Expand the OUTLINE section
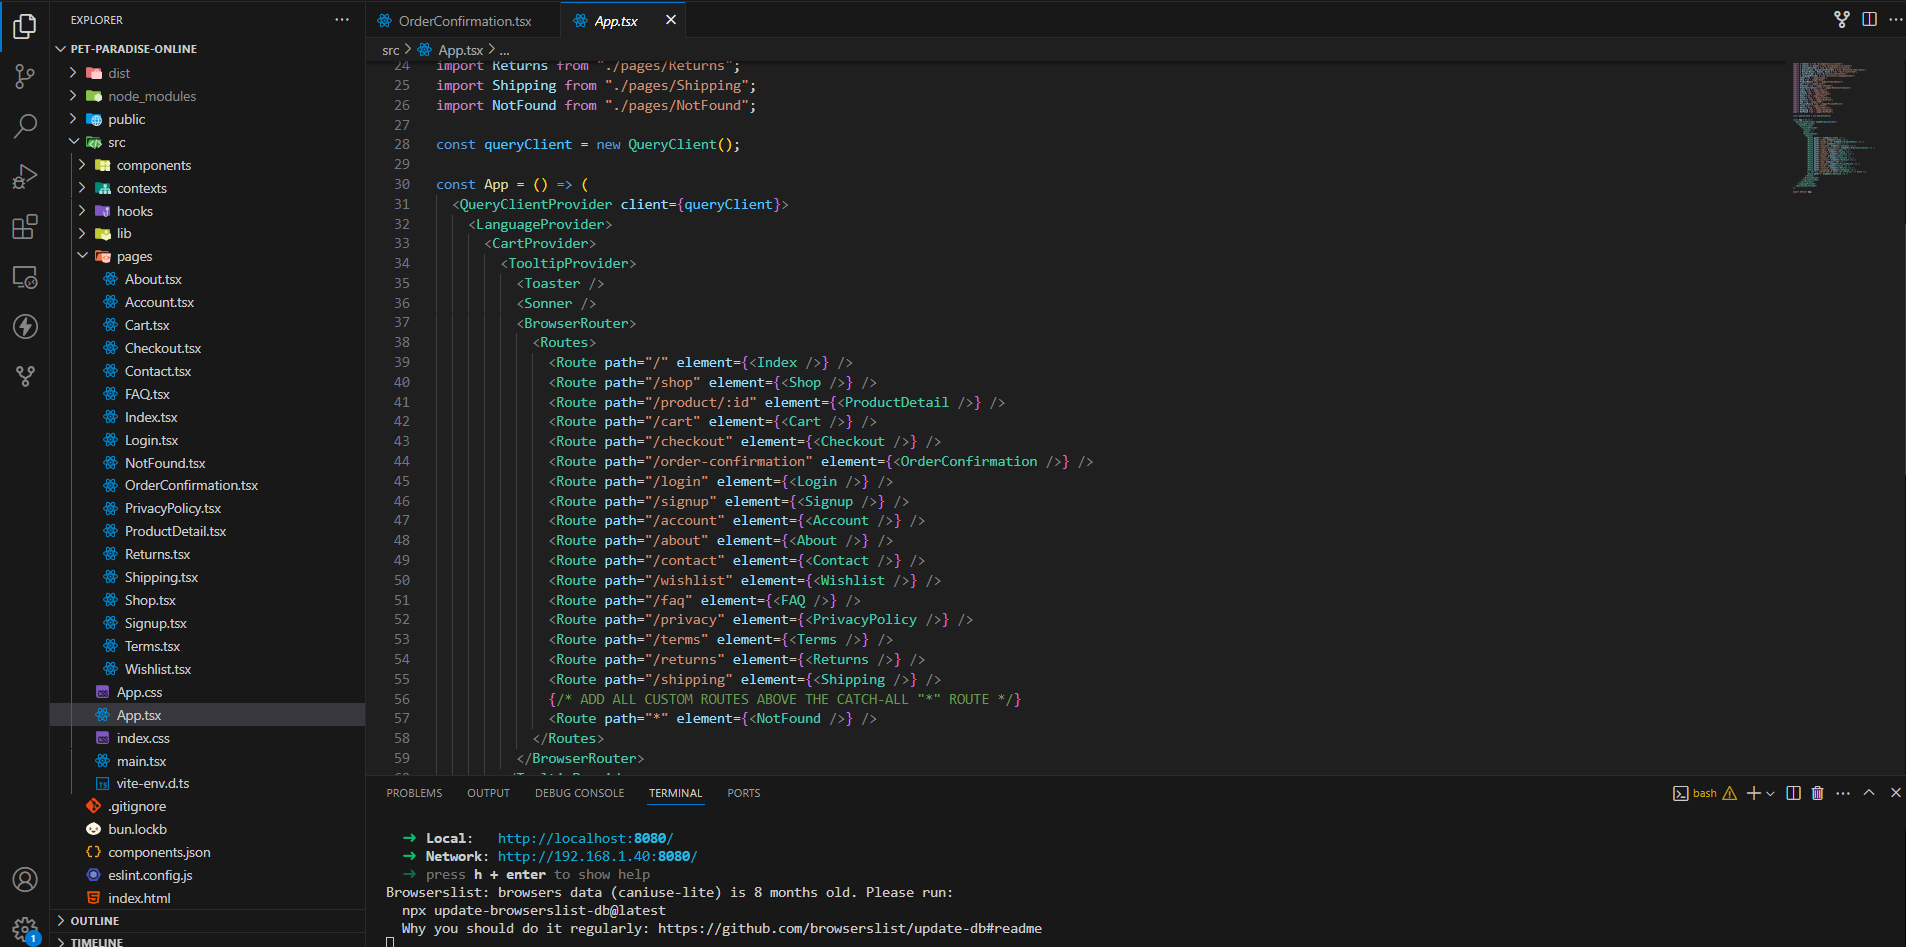 [95, 921]
